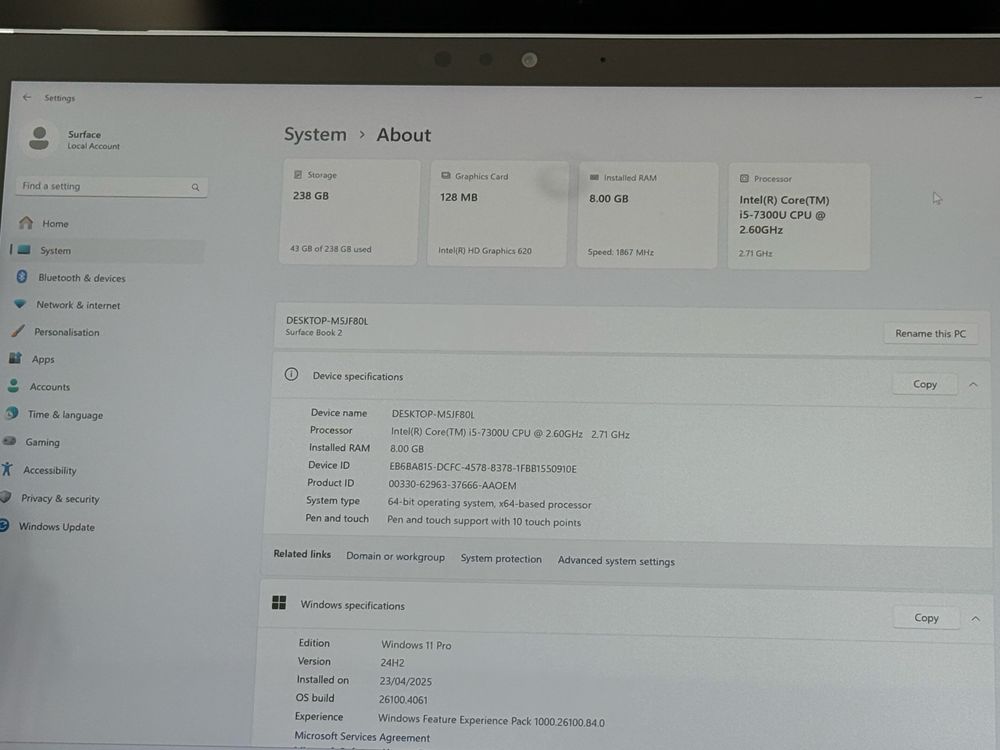Click the Time & language globe icon
Screen dimensions: 1000x750
[x=11, y=413]
